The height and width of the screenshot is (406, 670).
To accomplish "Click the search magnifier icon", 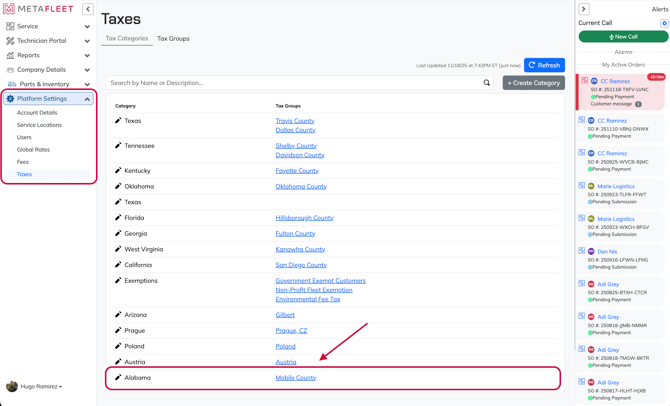I will click(x=487, y=83).
